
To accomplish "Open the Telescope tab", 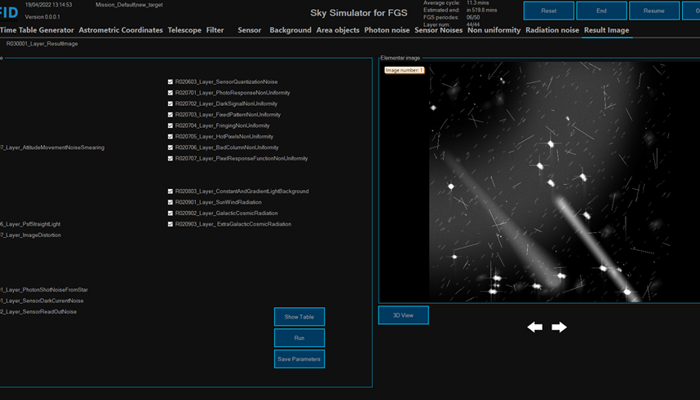I will 184,30.
